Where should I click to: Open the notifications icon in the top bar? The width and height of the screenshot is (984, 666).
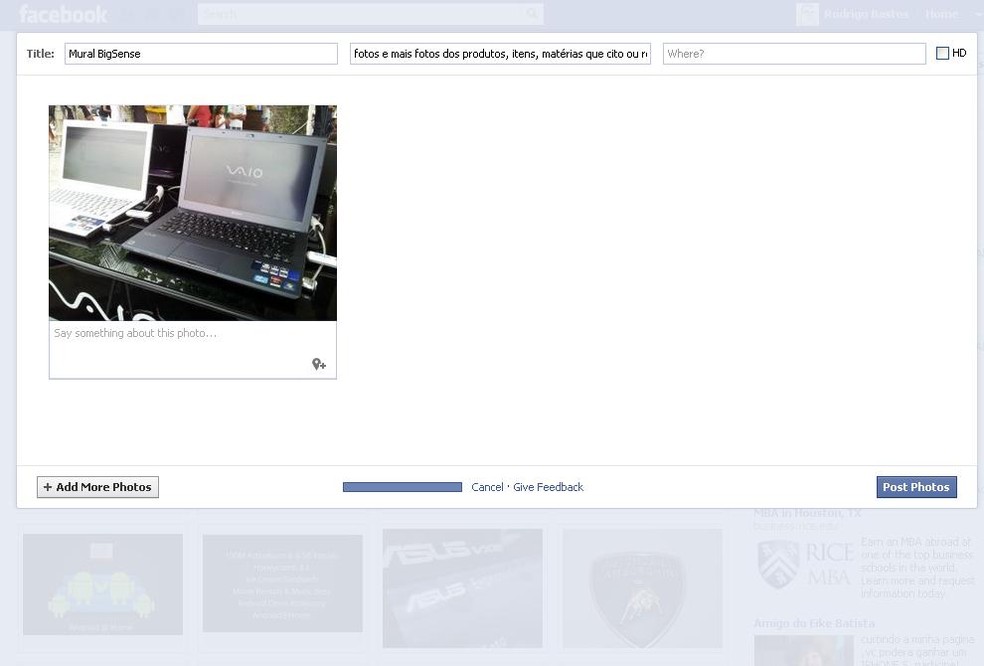174,14
